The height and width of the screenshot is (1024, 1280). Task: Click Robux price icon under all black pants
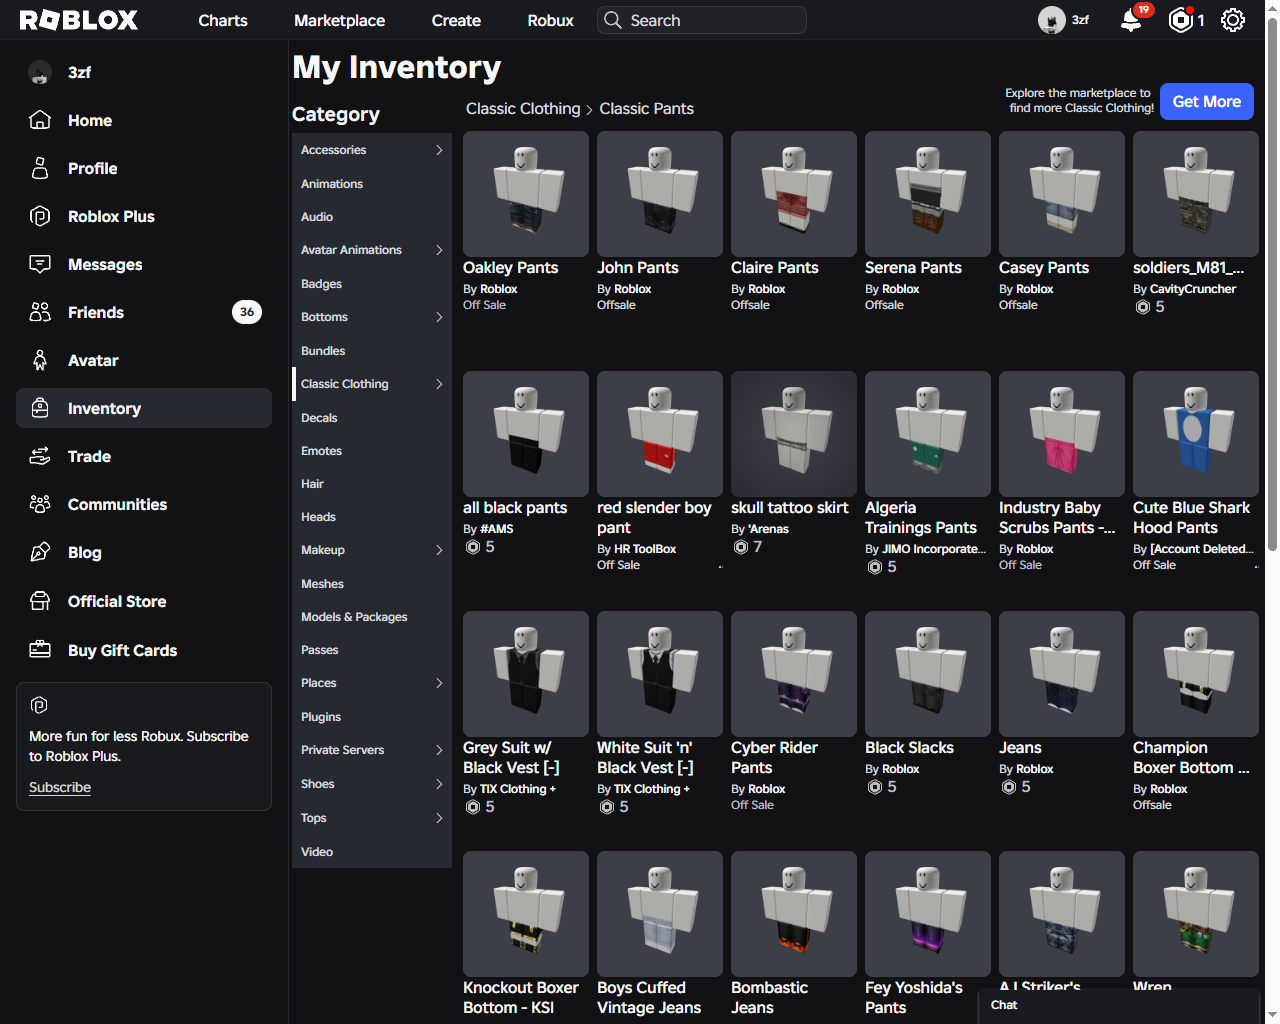(473, 547)
